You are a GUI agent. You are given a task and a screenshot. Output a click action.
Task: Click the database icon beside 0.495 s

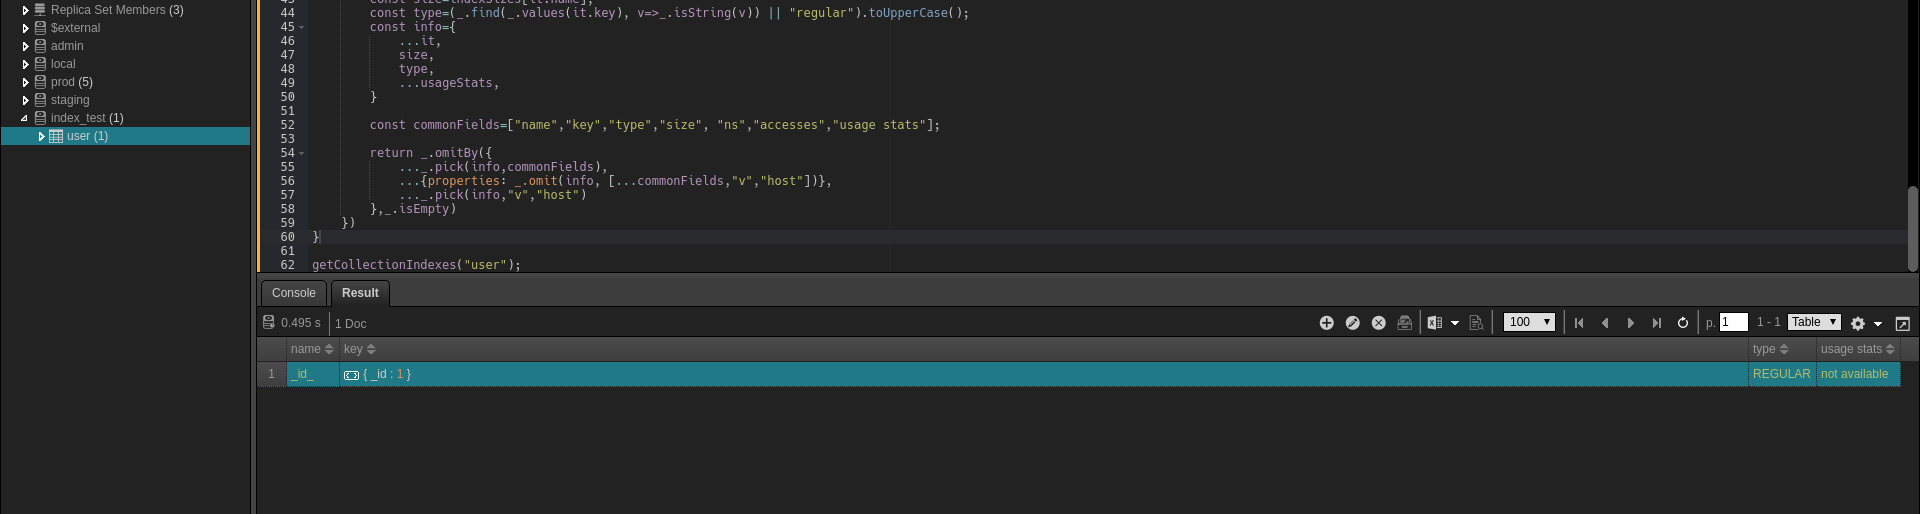(x=269, y=322)
